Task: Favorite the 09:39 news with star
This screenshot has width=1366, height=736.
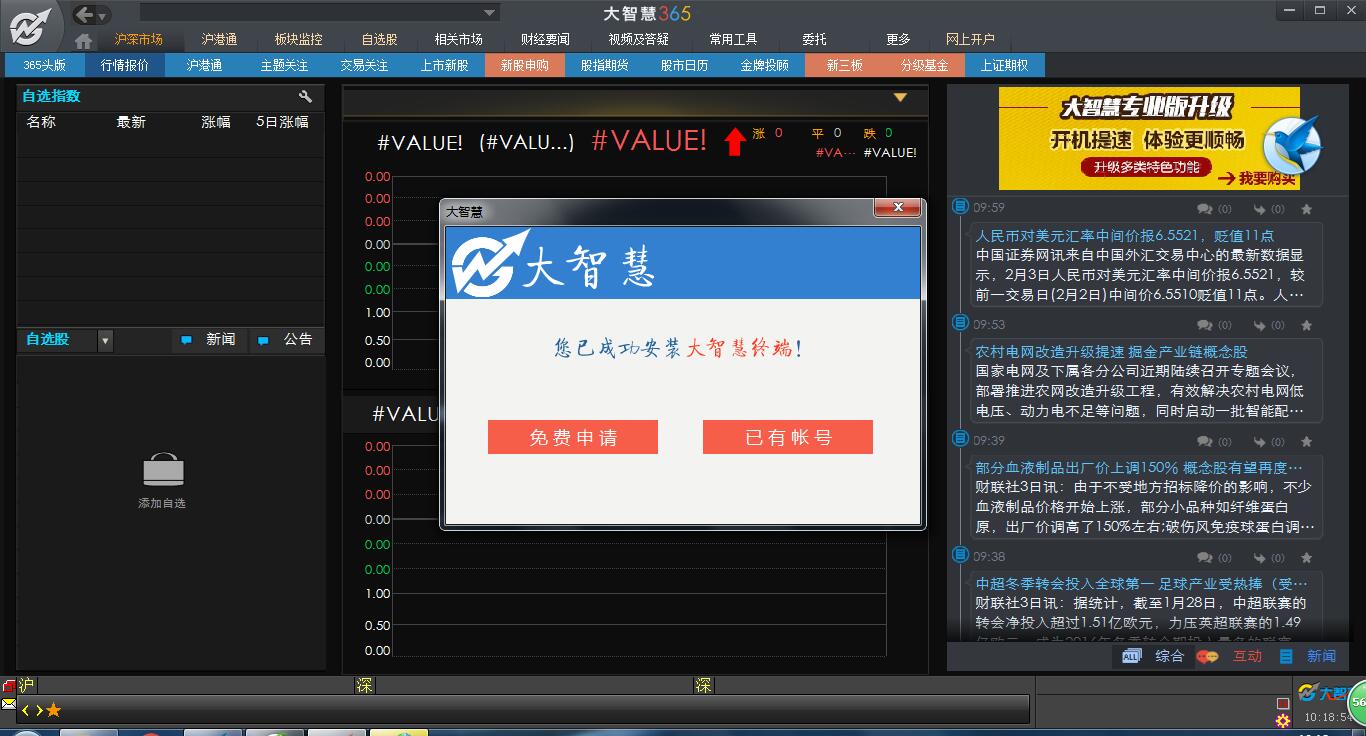Action: (1306, 441)
